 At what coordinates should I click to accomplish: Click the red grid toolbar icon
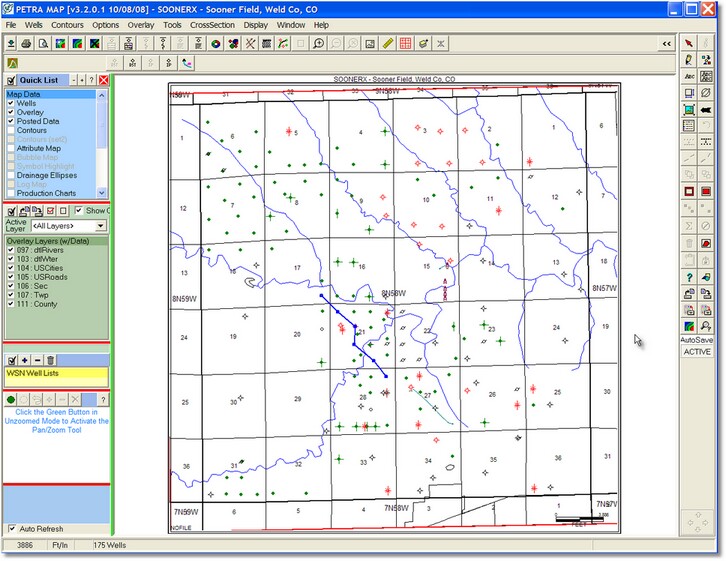405,44
